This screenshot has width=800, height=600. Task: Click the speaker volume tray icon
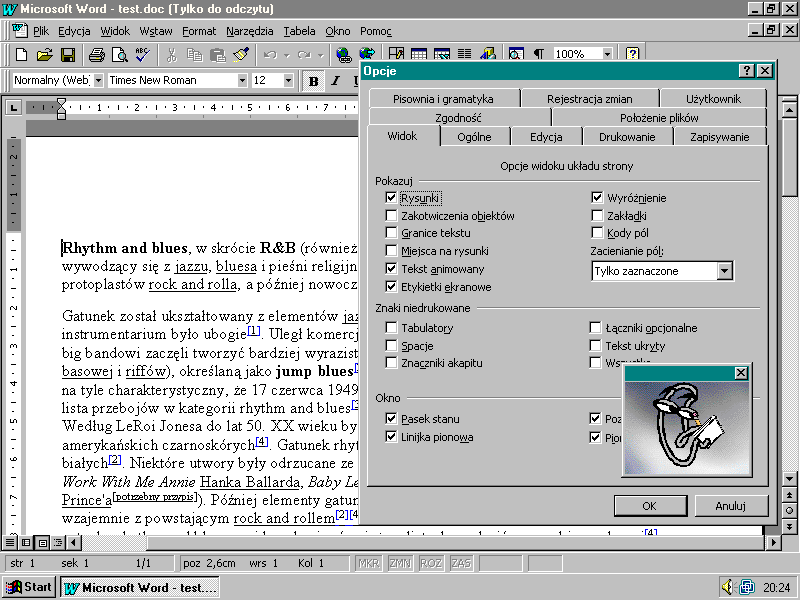click(x=727, y=587)
